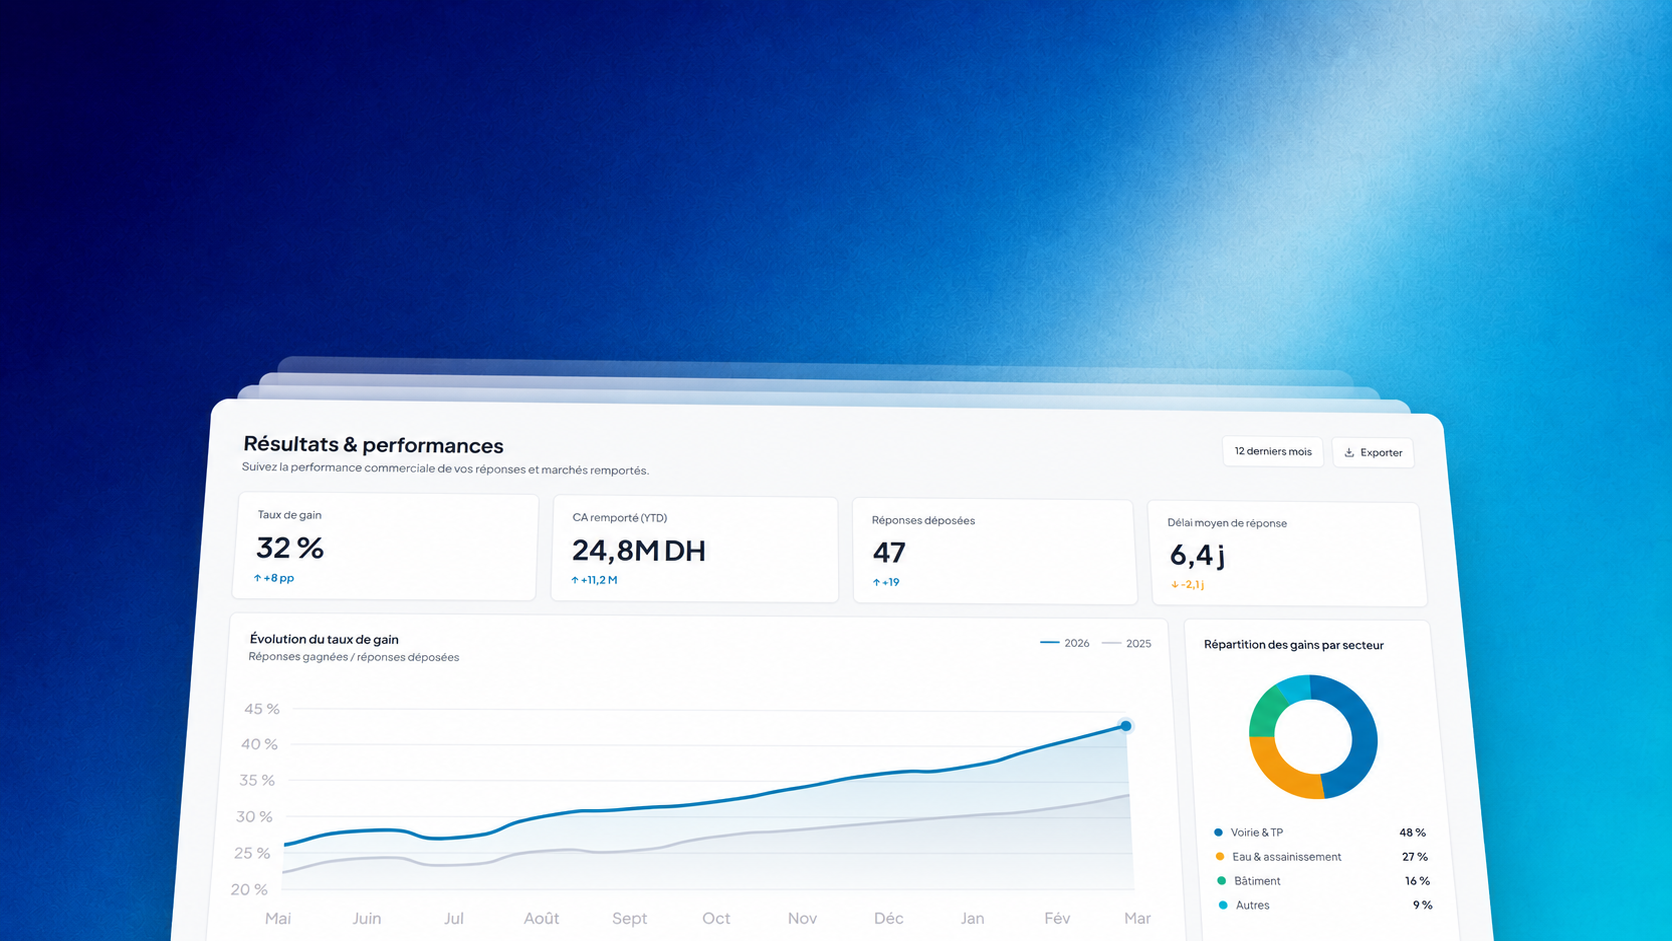Click the Mar data point on the 2026 line
This screenshot has height=941, width=1672.
[x=1126, y=726]
